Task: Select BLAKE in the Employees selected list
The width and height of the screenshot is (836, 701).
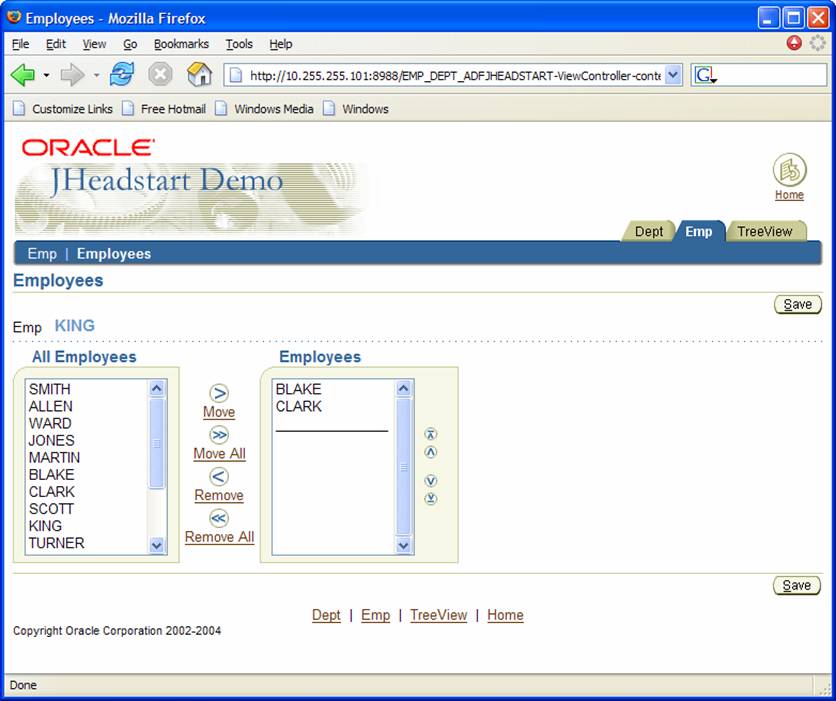Action: tap(298, 389)
